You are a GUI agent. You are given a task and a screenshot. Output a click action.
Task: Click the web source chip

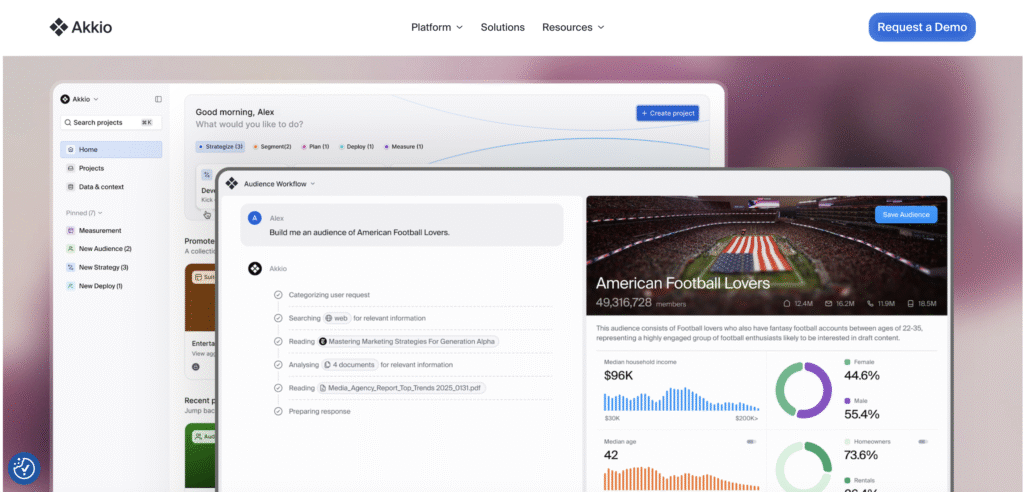click(x=336, y=318)
